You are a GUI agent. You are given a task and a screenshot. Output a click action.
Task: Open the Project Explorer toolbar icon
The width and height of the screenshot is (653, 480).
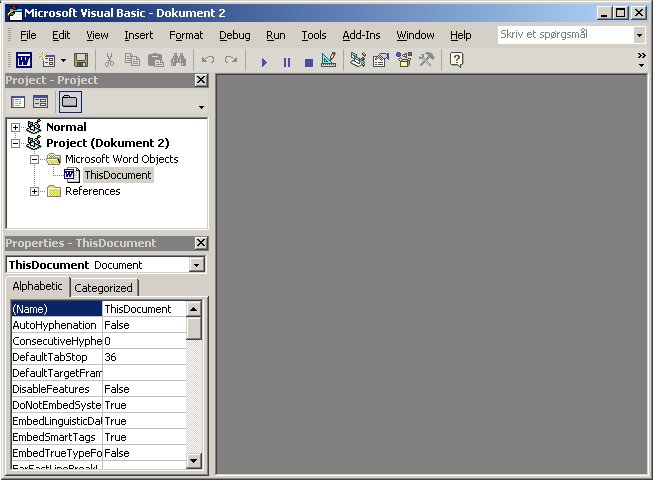click(358, 60)
